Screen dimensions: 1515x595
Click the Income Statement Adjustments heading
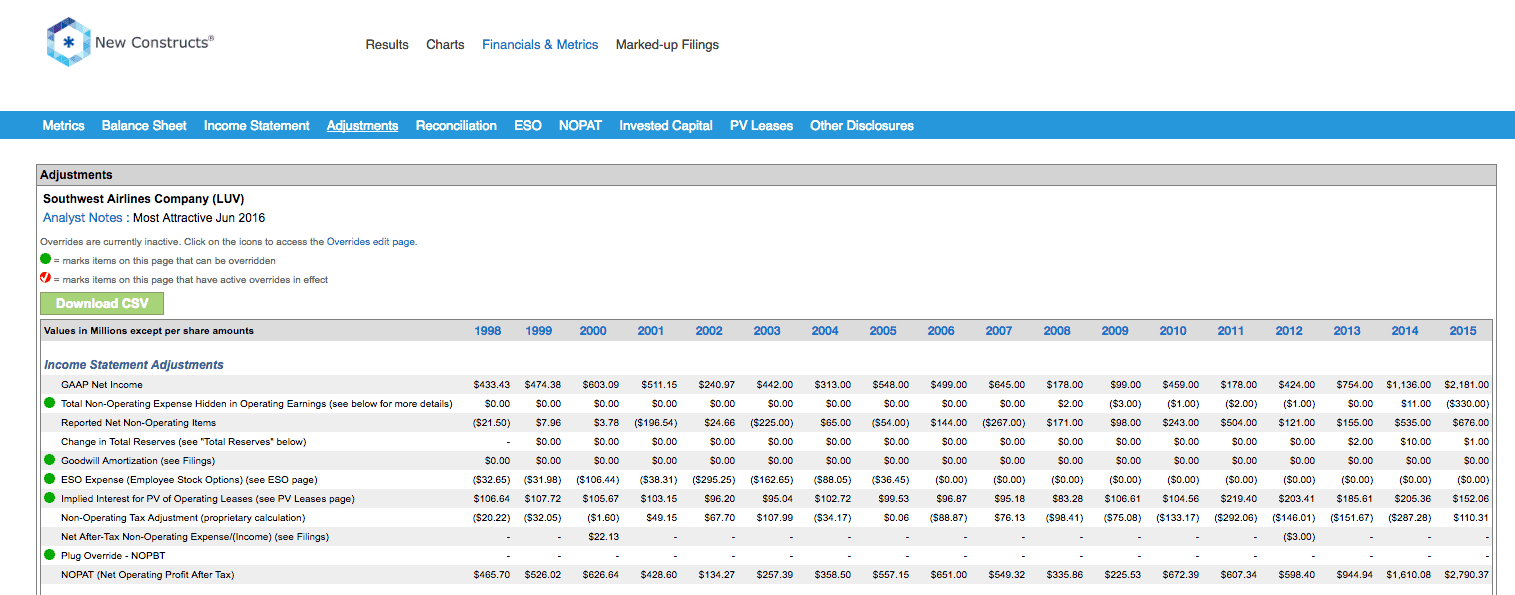click(134, 365)
